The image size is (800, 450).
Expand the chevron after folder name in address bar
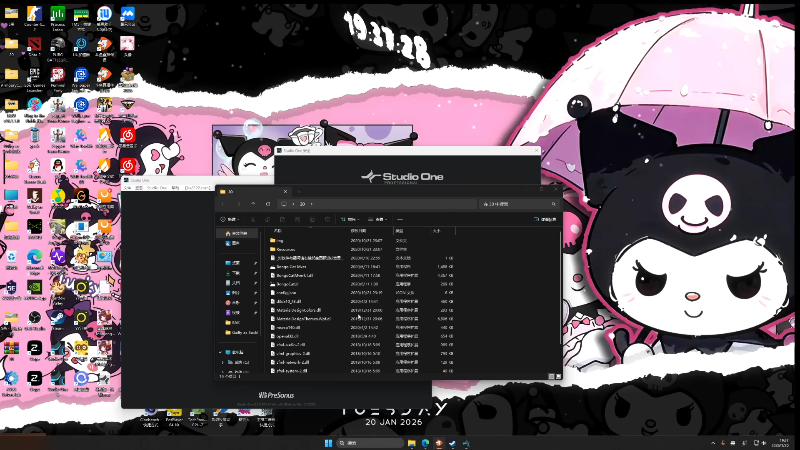coord(311,204)
